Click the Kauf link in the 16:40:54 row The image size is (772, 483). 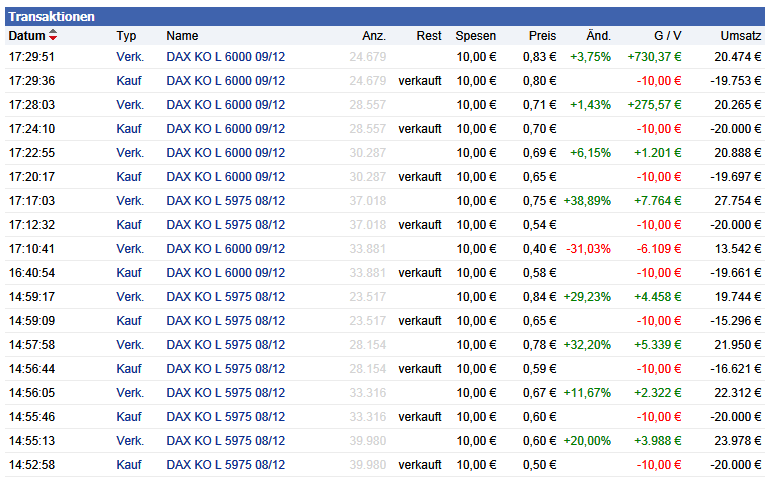click(129, 273)
